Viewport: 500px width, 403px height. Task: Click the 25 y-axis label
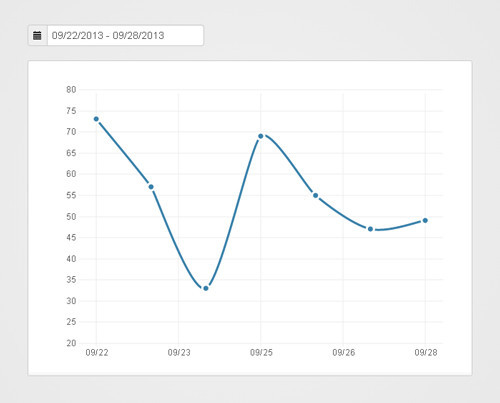71,322
